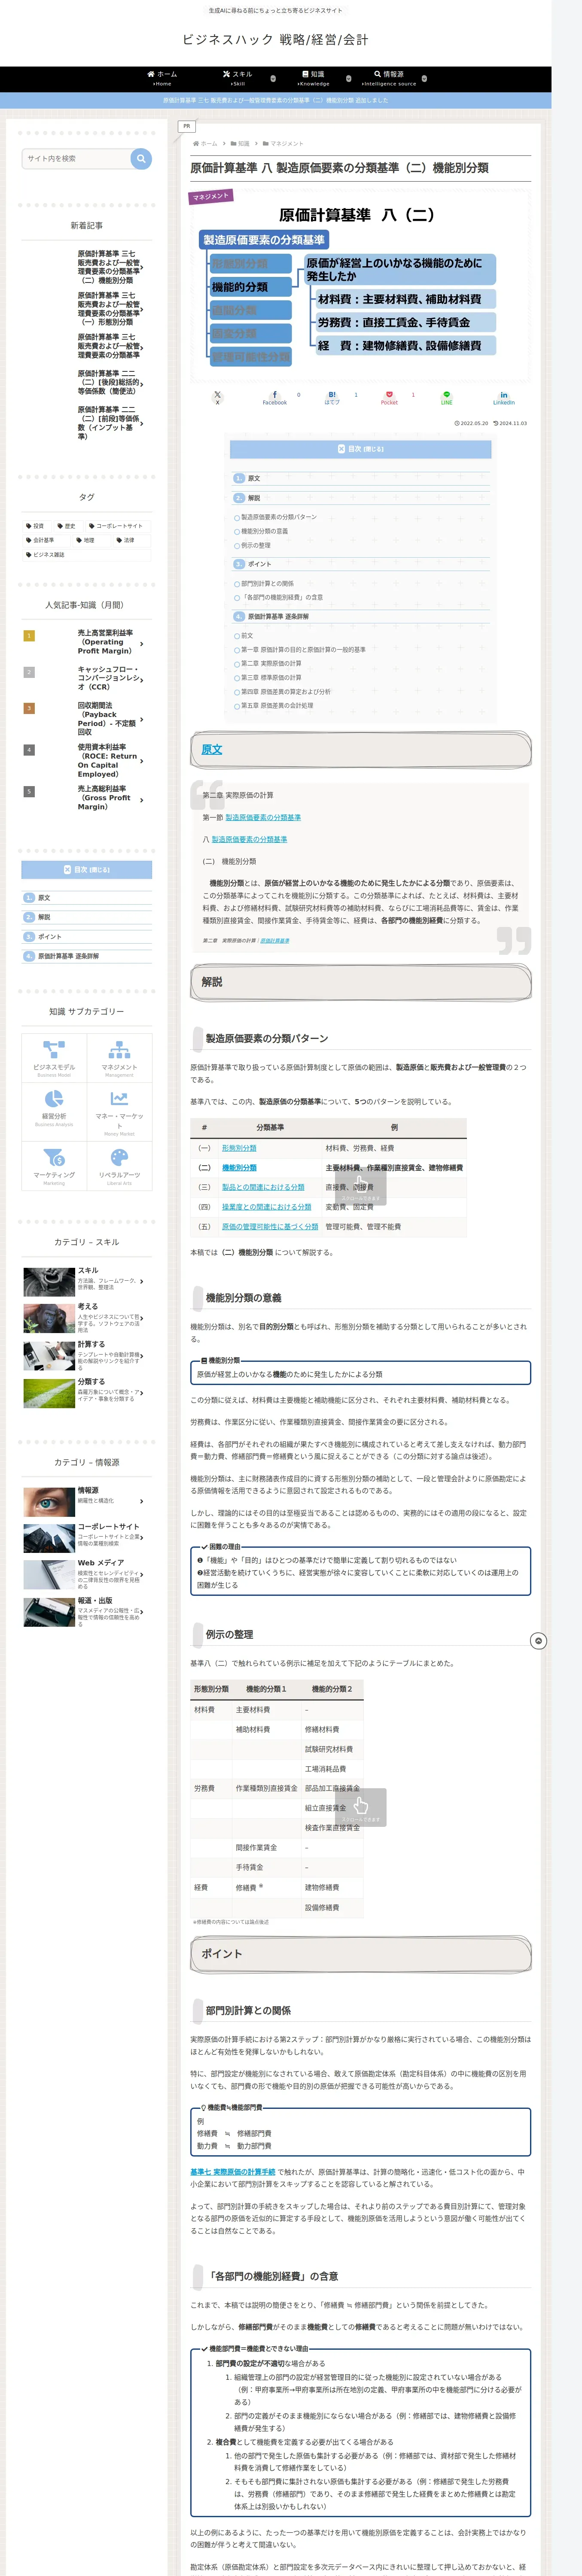Share the article on LinkedIn
The height and width of the screenshot is (2576, 582).
point(504,397)
